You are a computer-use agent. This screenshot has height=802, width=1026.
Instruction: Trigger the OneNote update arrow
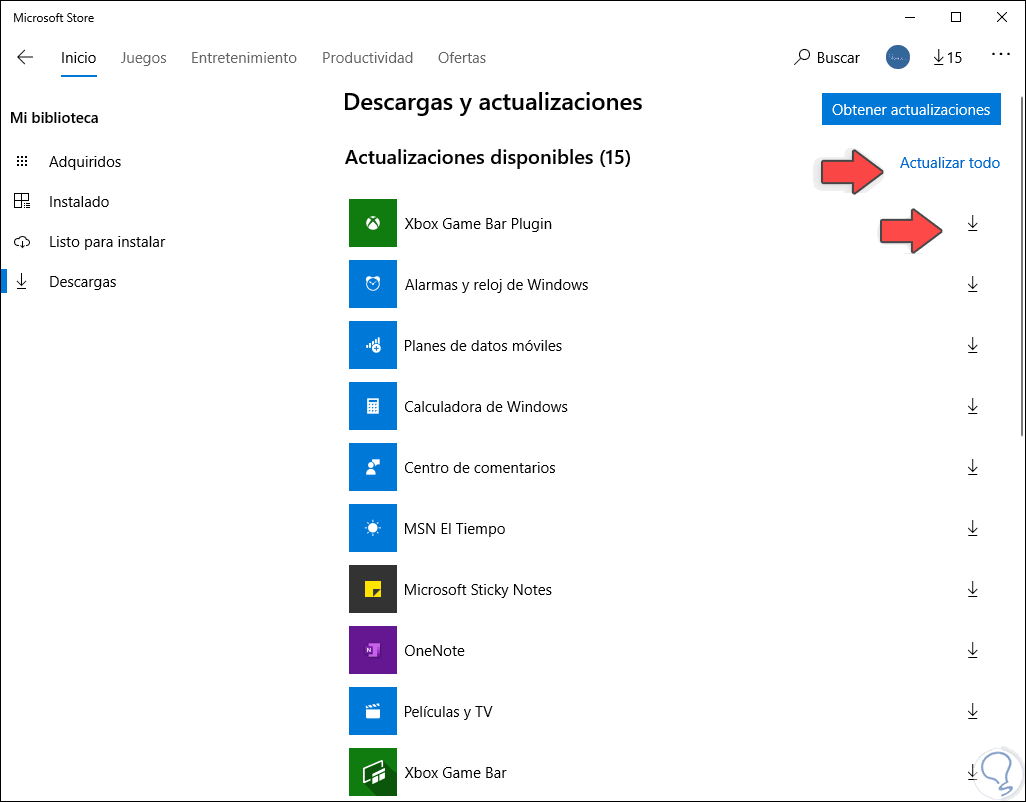coord(972,650)
